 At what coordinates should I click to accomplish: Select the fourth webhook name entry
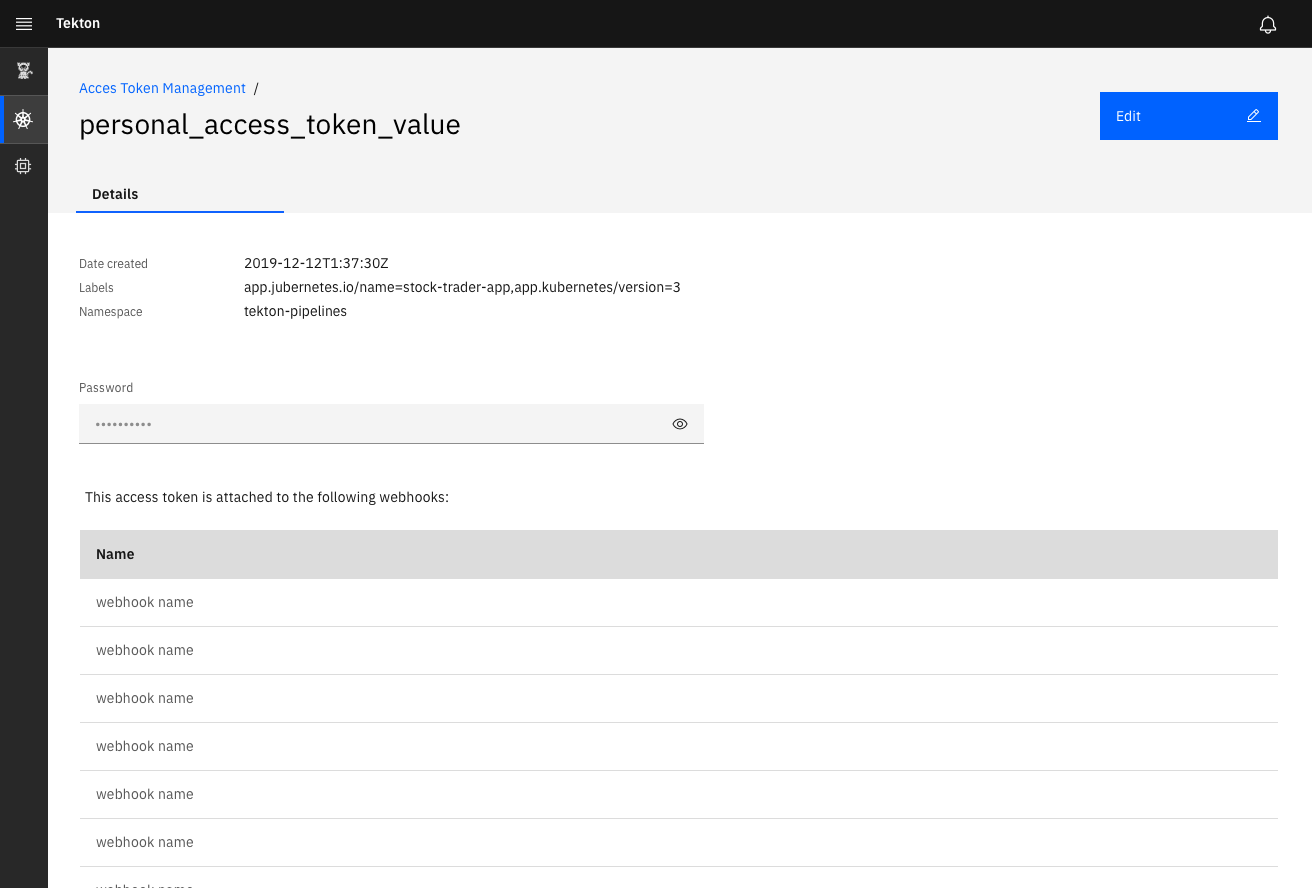coord(145,746)
